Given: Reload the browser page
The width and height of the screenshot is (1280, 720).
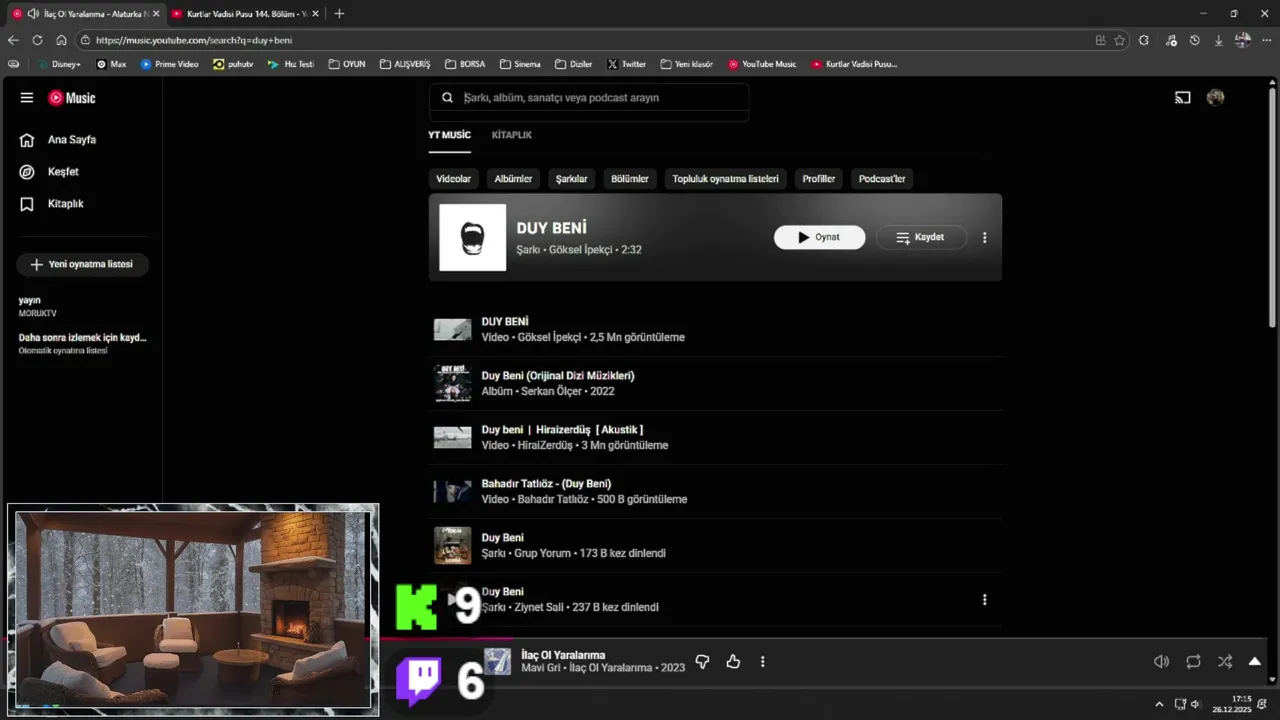Looking at the screenshot, I should pos(37,40).
